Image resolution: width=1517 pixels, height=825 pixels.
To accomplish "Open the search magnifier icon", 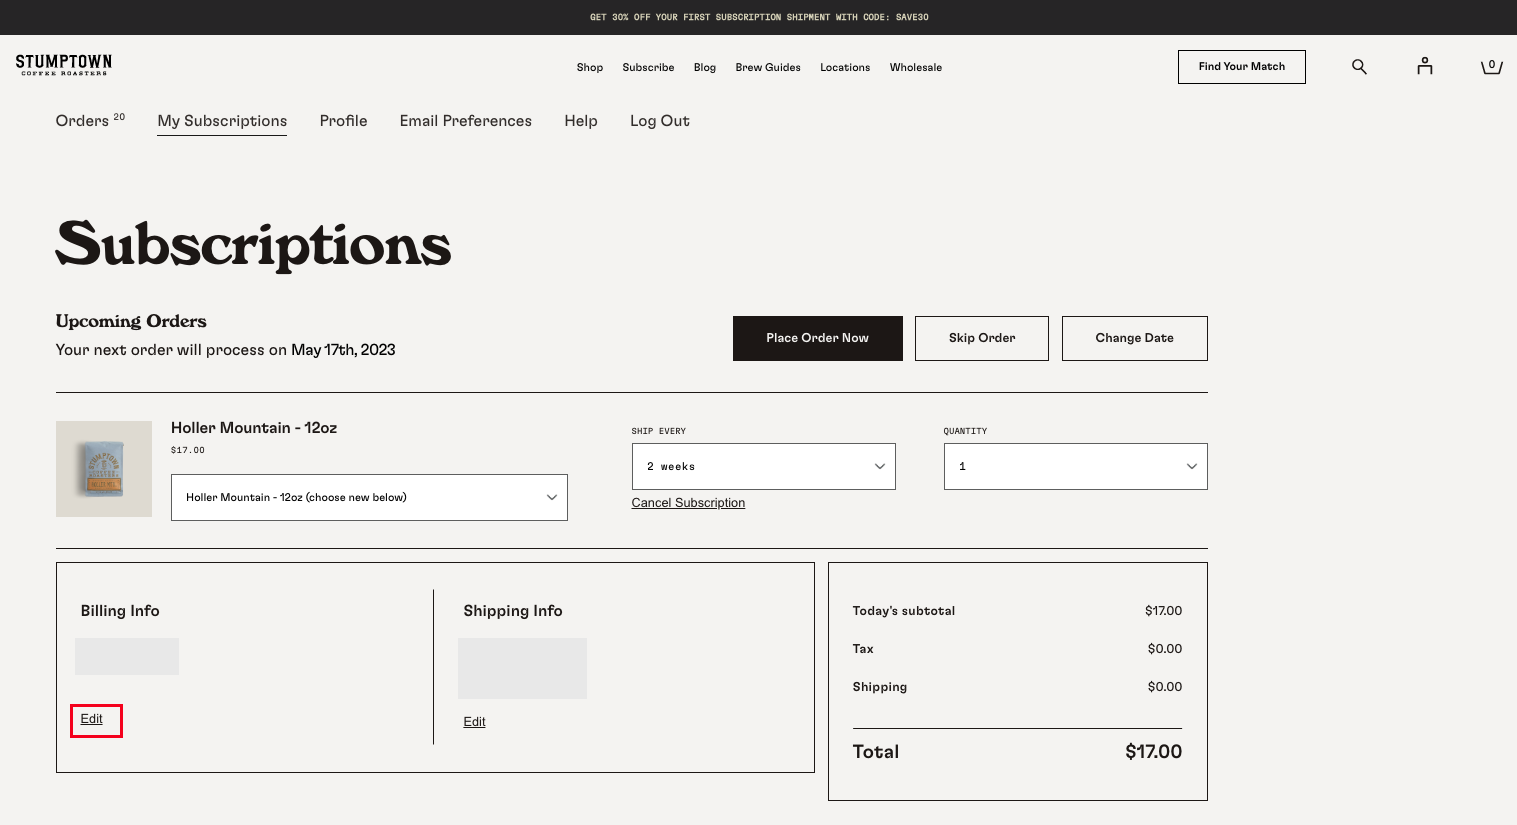I will click(x=1359, y=67).
